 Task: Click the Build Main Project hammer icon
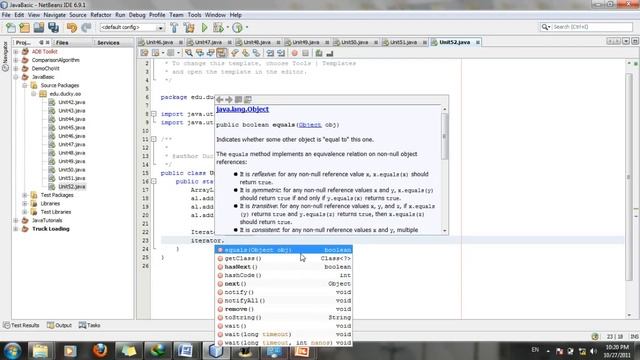tap(174, 27)
